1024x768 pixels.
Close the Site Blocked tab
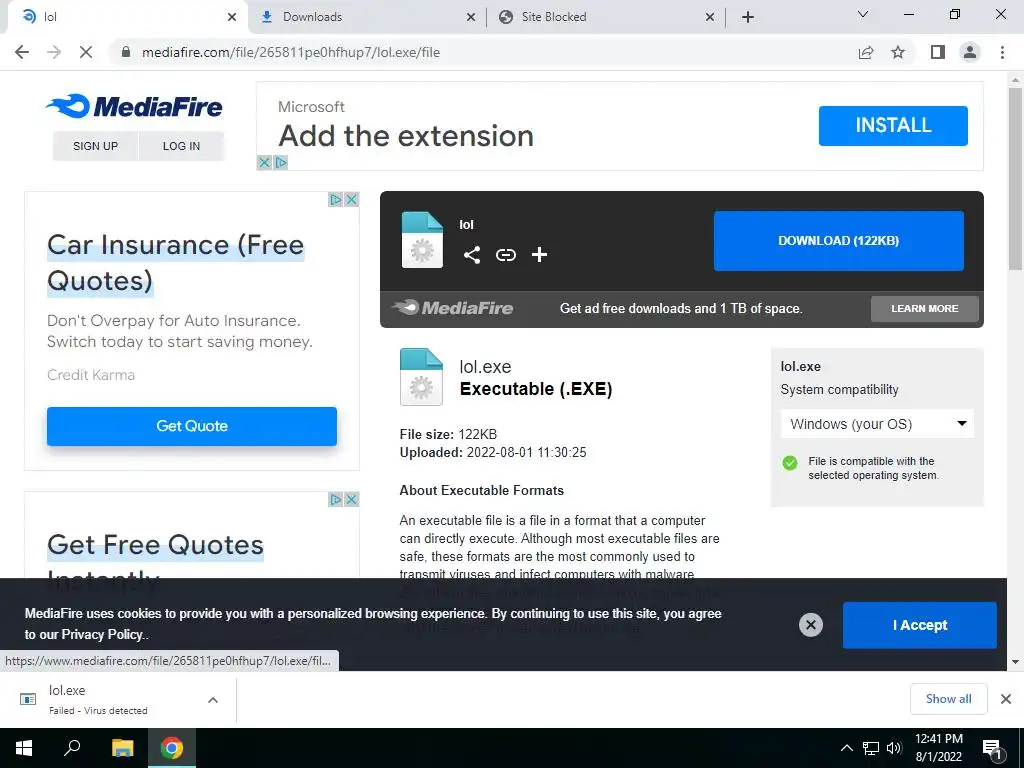710,17
